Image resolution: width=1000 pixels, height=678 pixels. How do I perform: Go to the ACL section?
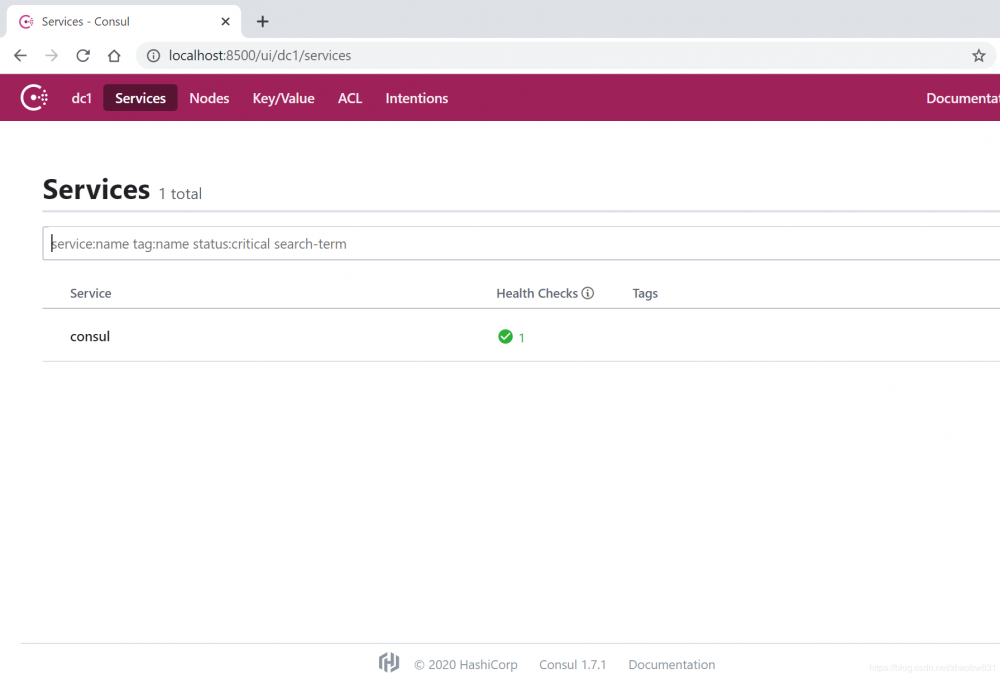tap(349, 98)
